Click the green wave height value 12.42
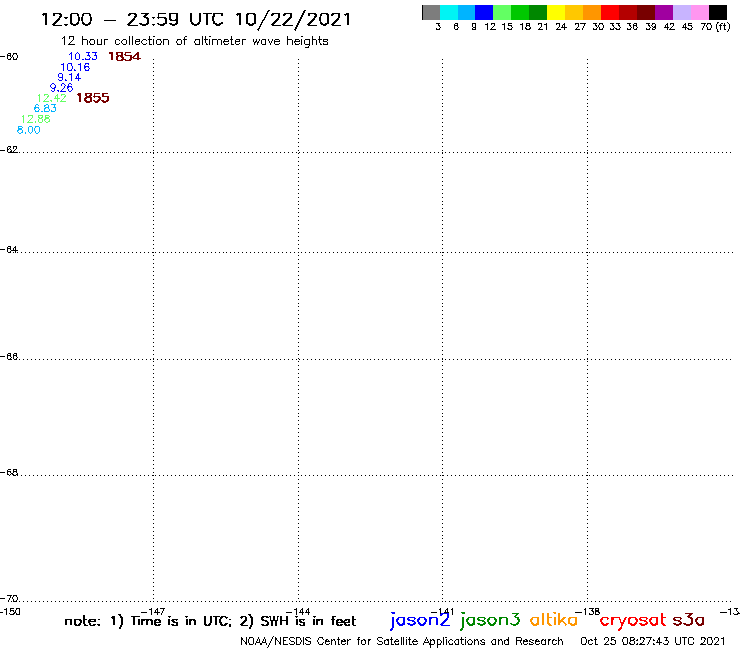This screenshot has height=650, width=740. [x=51, y=98]
